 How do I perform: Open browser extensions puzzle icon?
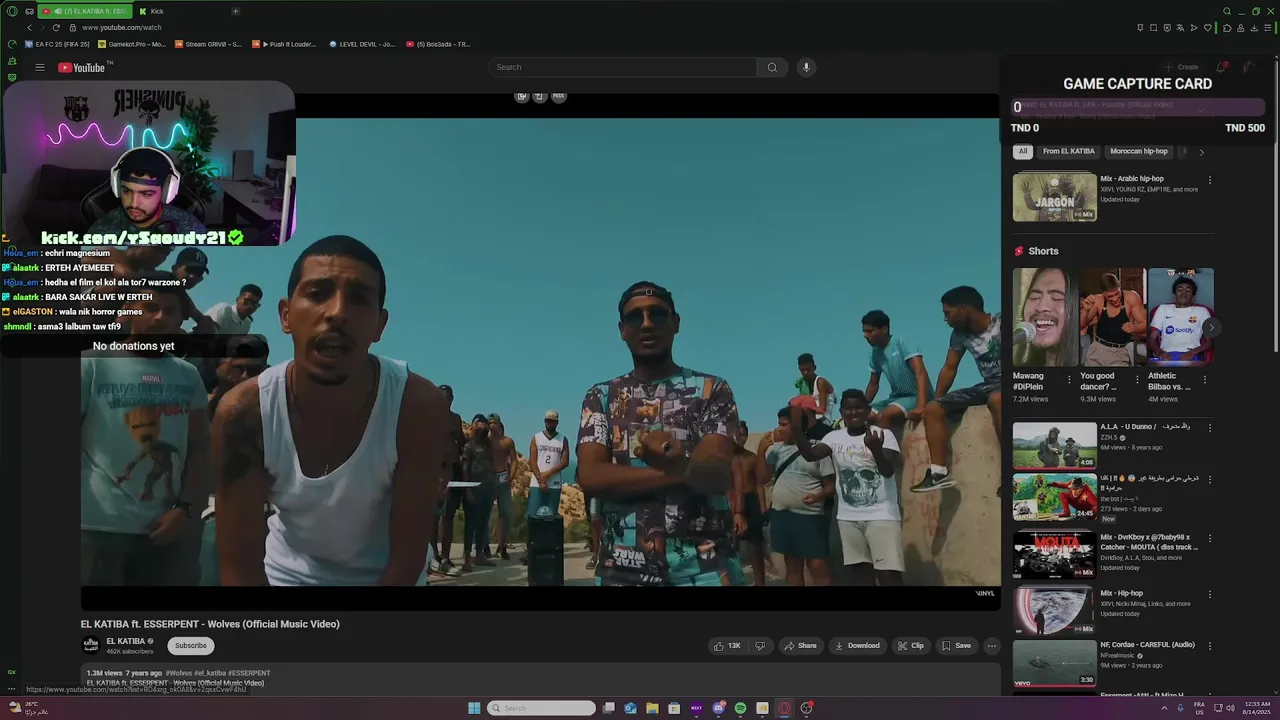pyautogui.click(x=1227, y=28)
